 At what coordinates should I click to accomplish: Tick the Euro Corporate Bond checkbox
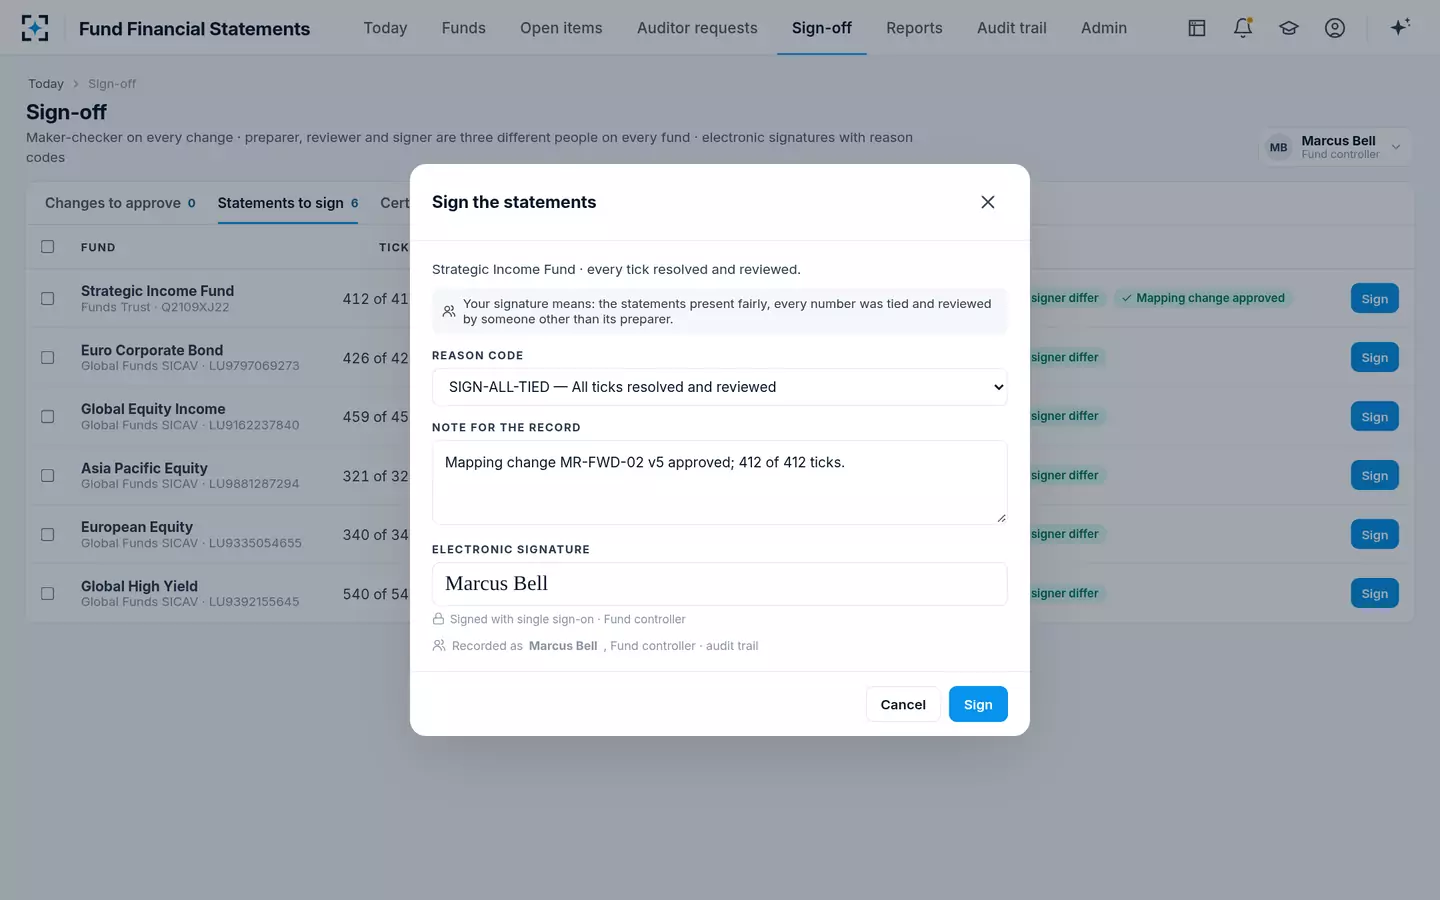(x=48, y=357)
